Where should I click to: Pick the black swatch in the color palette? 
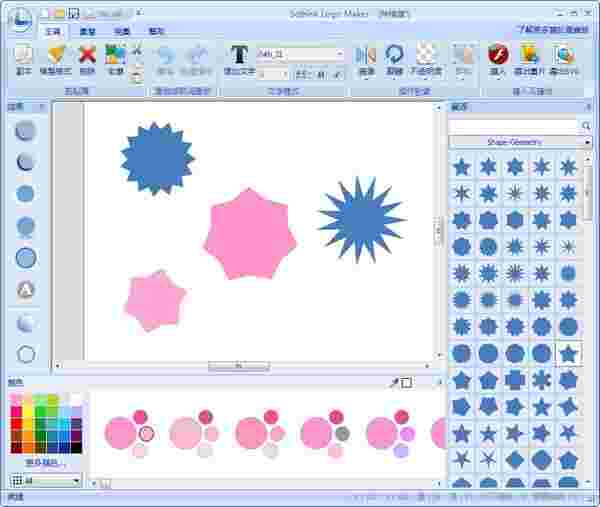[77, 448]
